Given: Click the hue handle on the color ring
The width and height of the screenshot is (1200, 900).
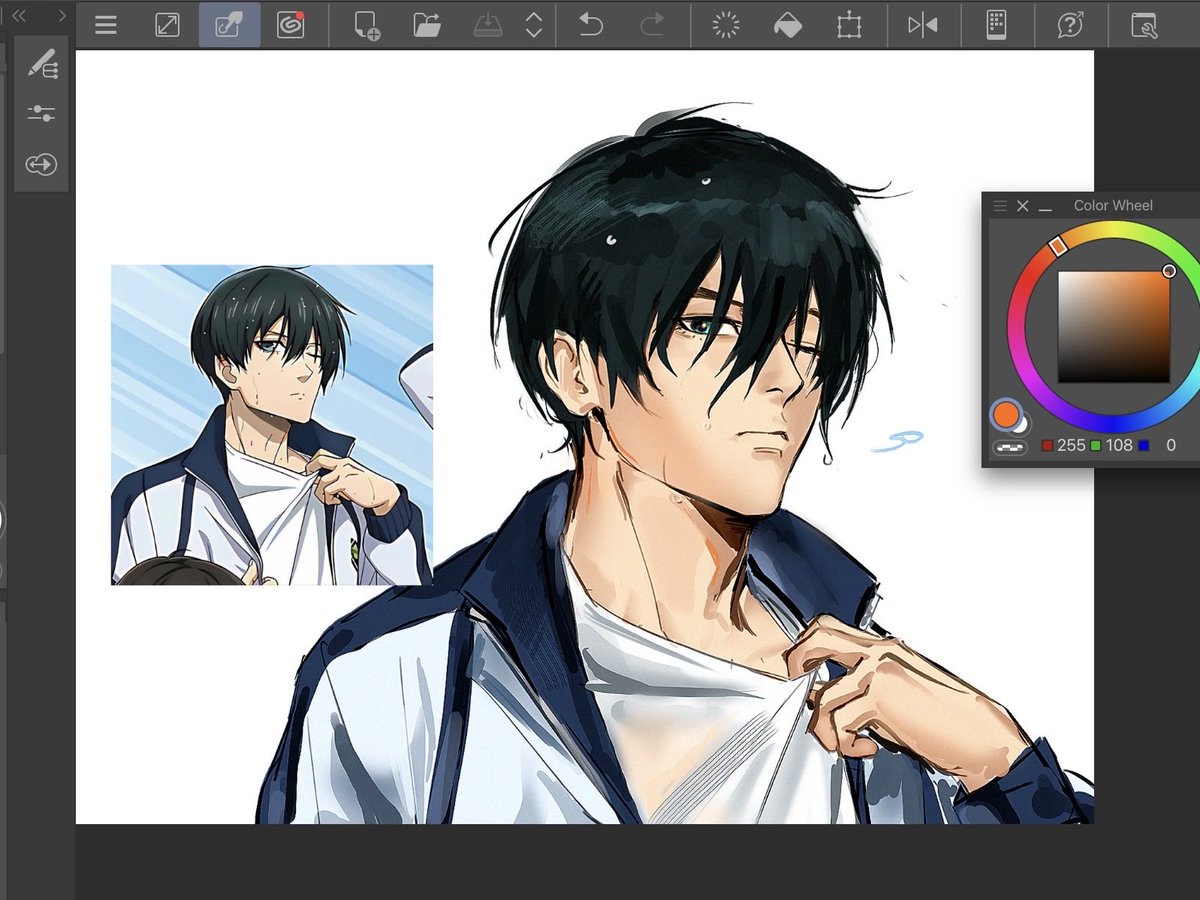Looking at the screenshot, I should click(1058, 245).
